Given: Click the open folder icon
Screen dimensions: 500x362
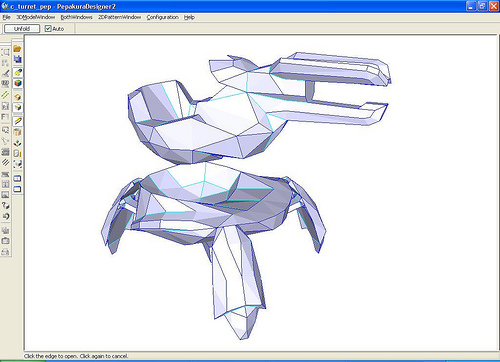Looking at the screenshot, I should click(x=17, y=49).
